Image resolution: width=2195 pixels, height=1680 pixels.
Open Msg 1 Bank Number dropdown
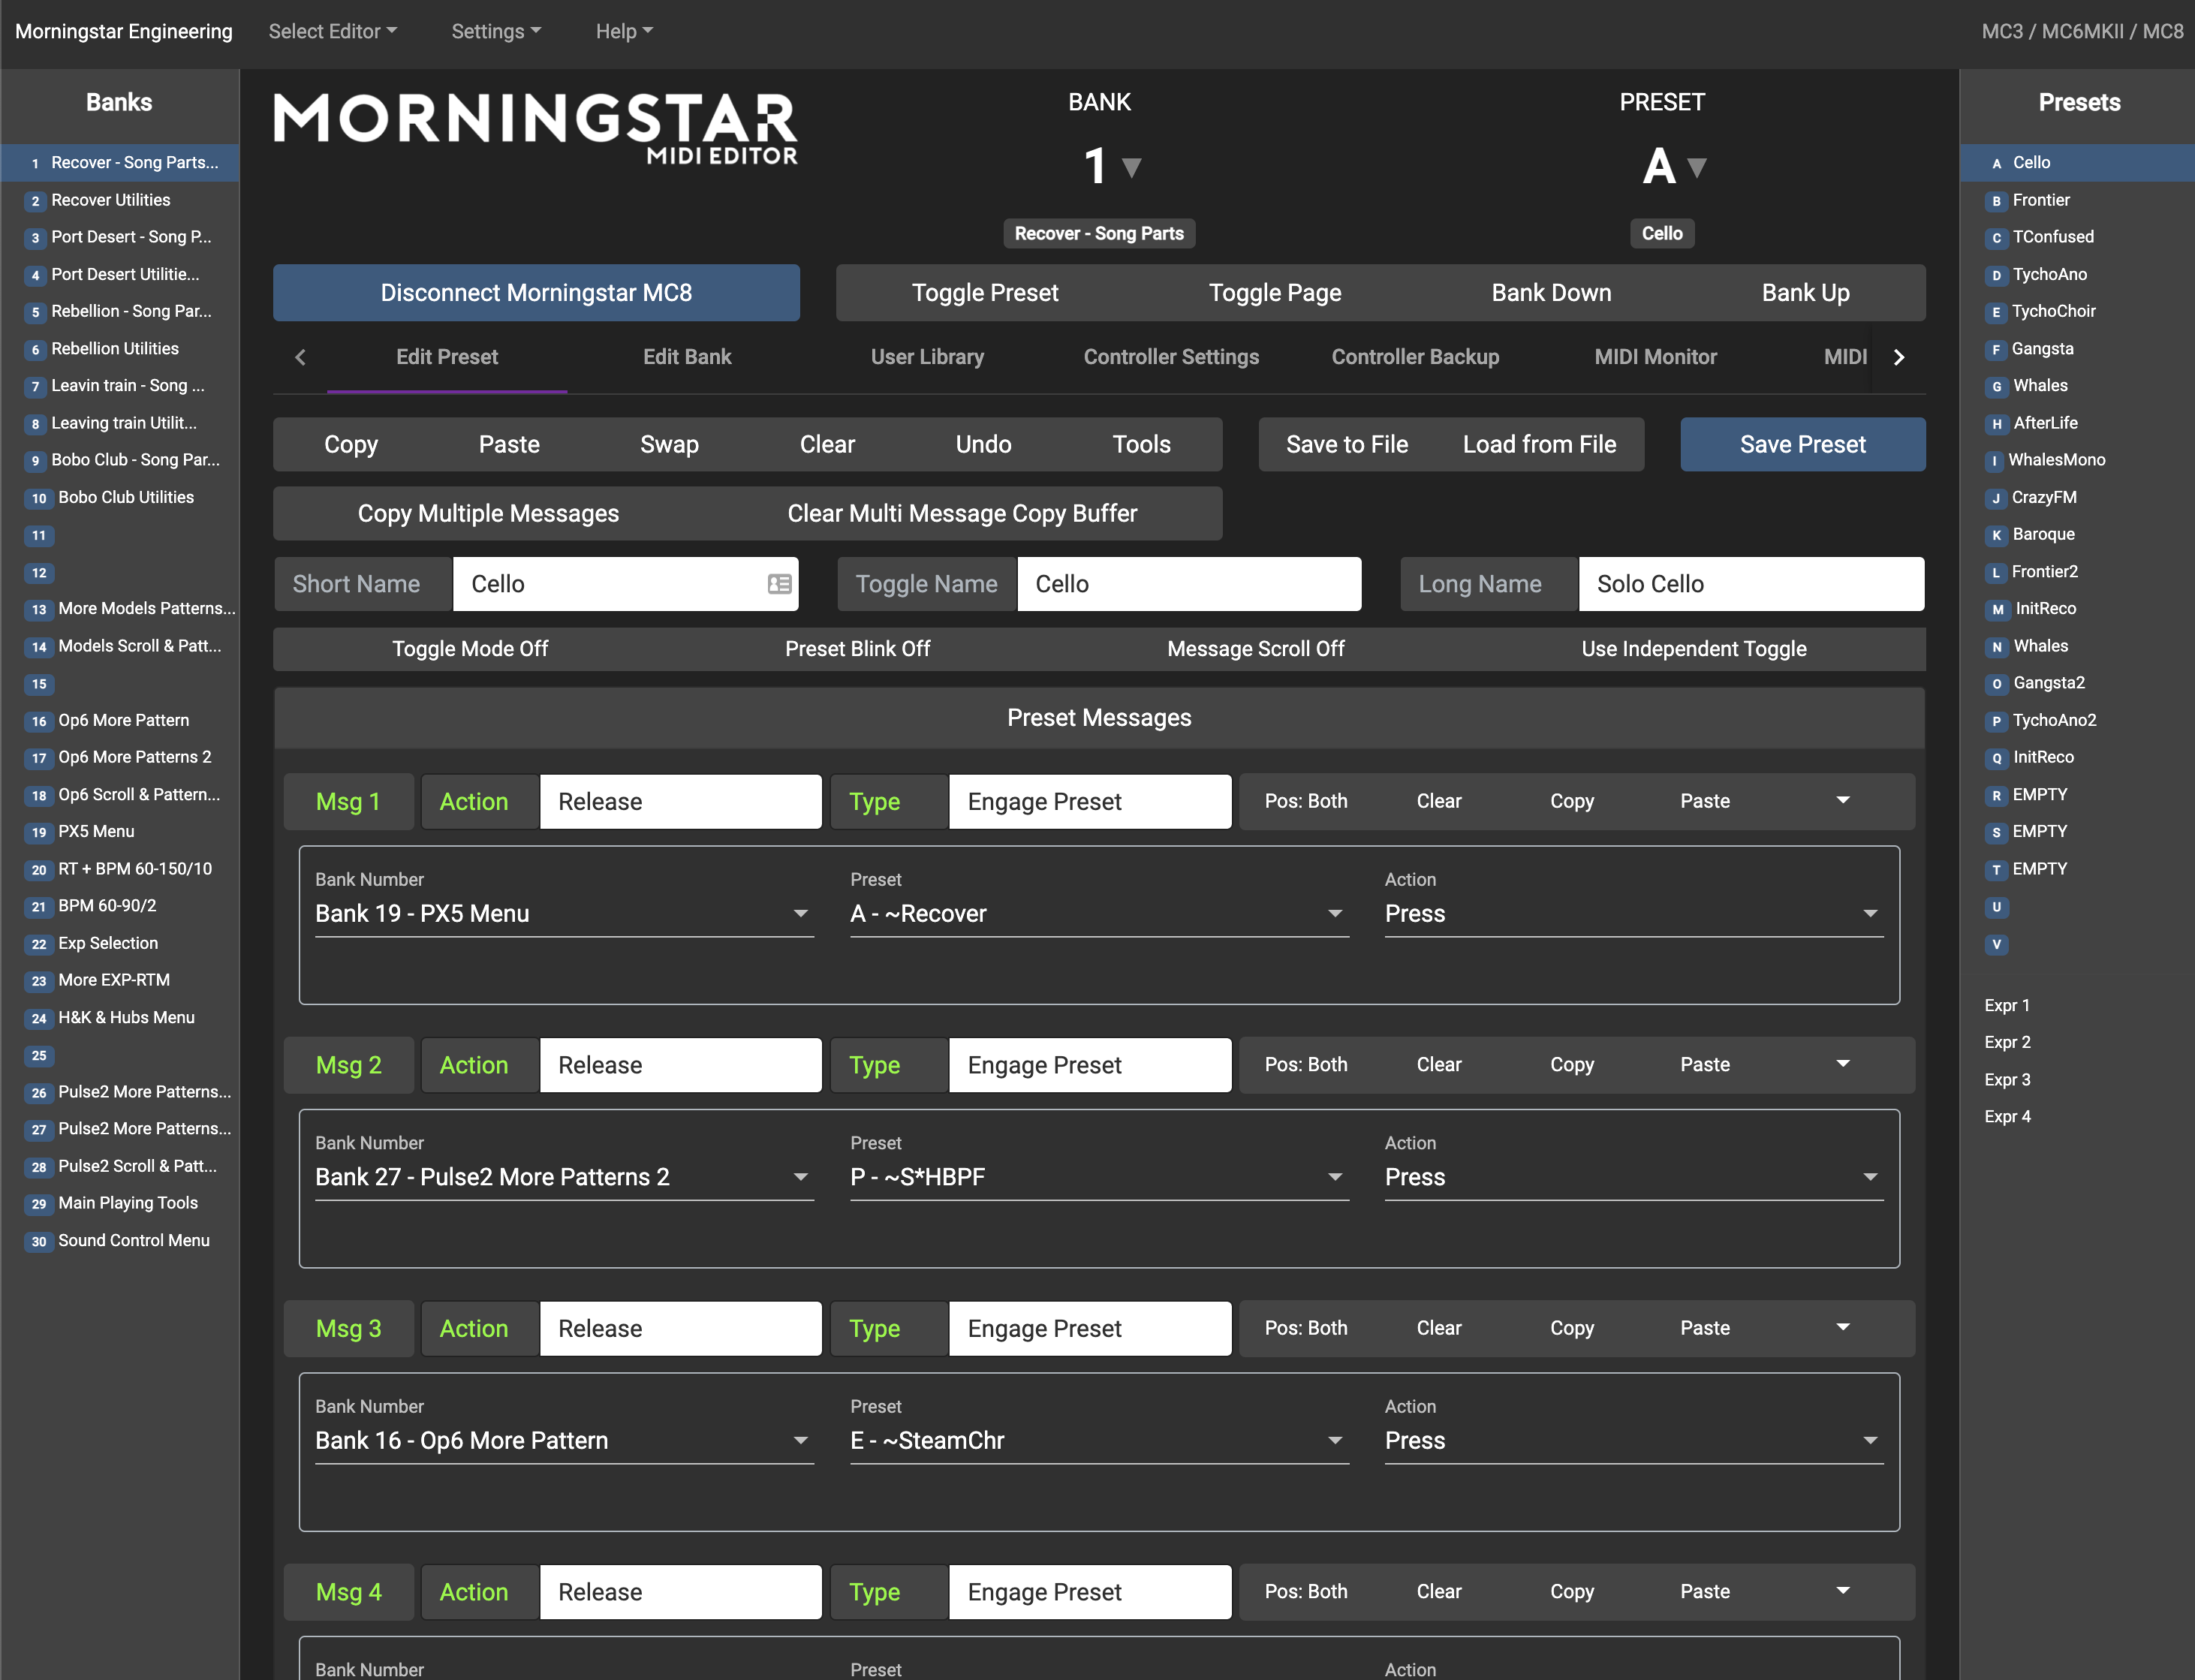pyautogui.click(x=563, y=914)
